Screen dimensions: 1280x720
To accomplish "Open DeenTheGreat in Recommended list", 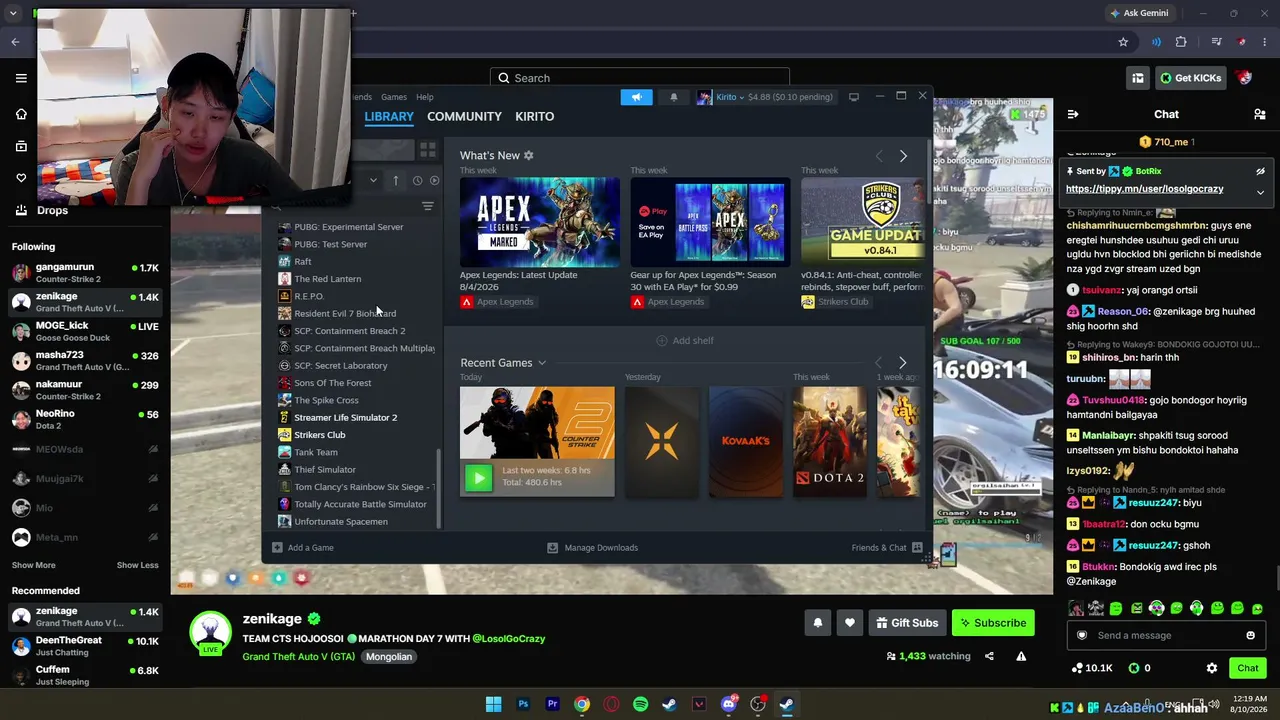I will 85,646.
